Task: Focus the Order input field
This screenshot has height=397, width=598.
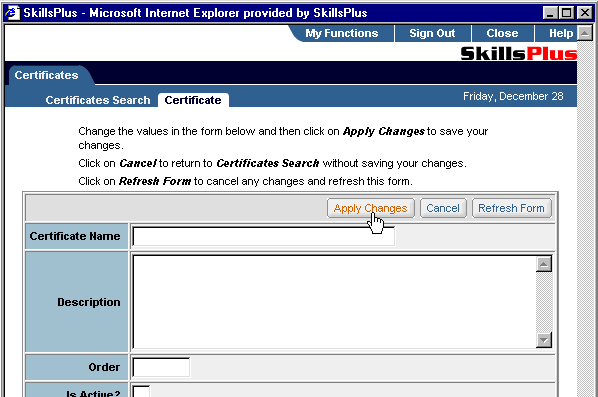Action: pos(161,368)
